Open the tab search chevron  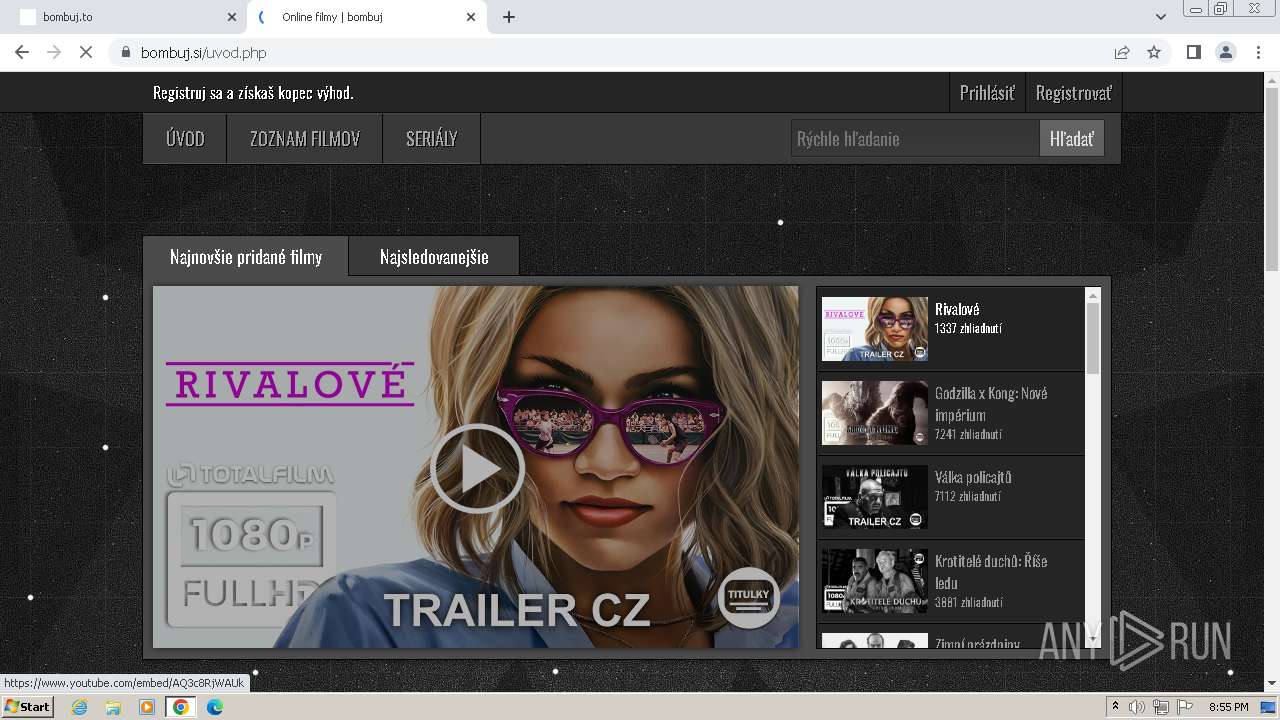[1160, 17]
